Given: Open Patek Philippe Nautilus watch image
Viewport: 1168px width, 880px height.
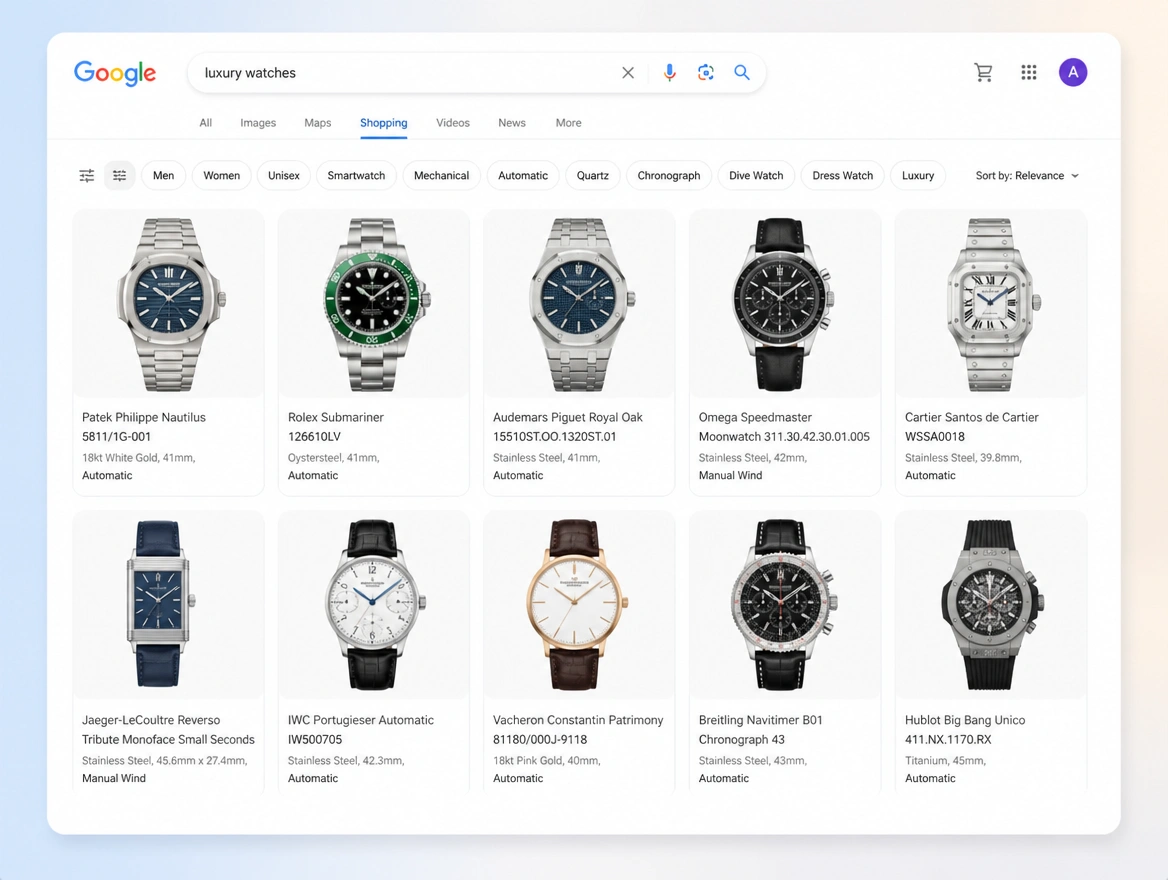Looking at the screenshot, I should pyautogui.click(x=168, y=304).
